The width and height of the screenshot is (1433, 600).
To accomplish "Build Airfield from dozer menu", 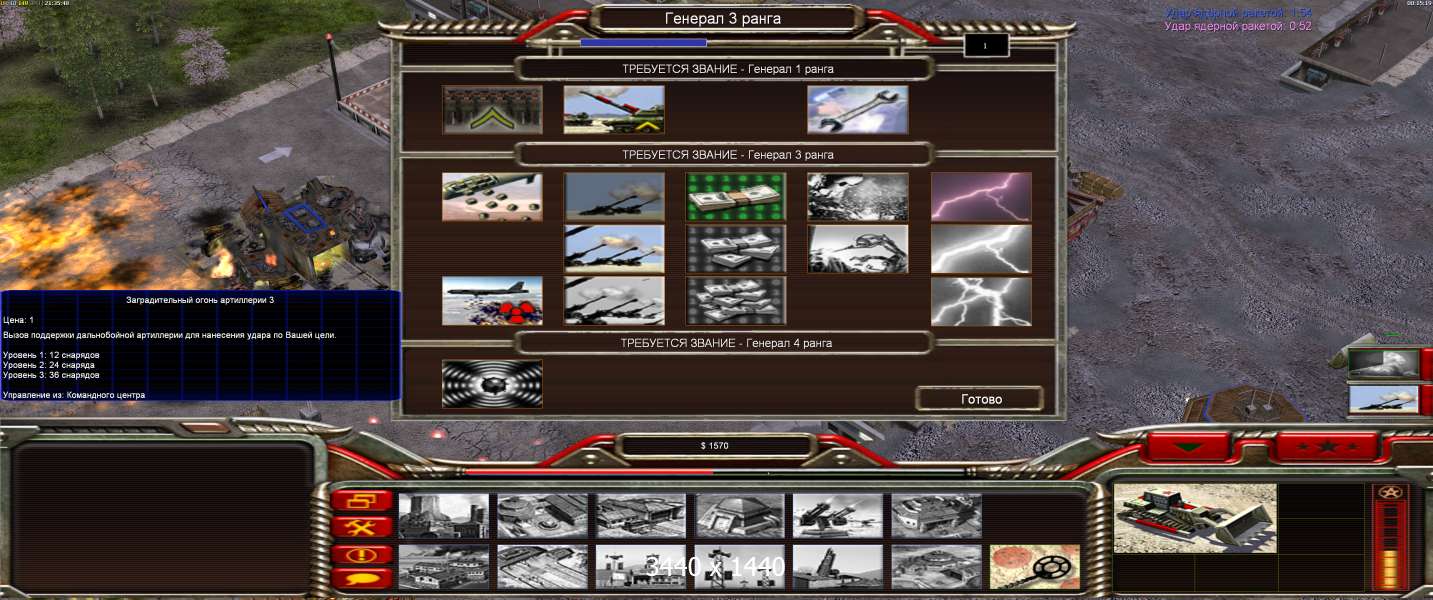I will 542,567.
